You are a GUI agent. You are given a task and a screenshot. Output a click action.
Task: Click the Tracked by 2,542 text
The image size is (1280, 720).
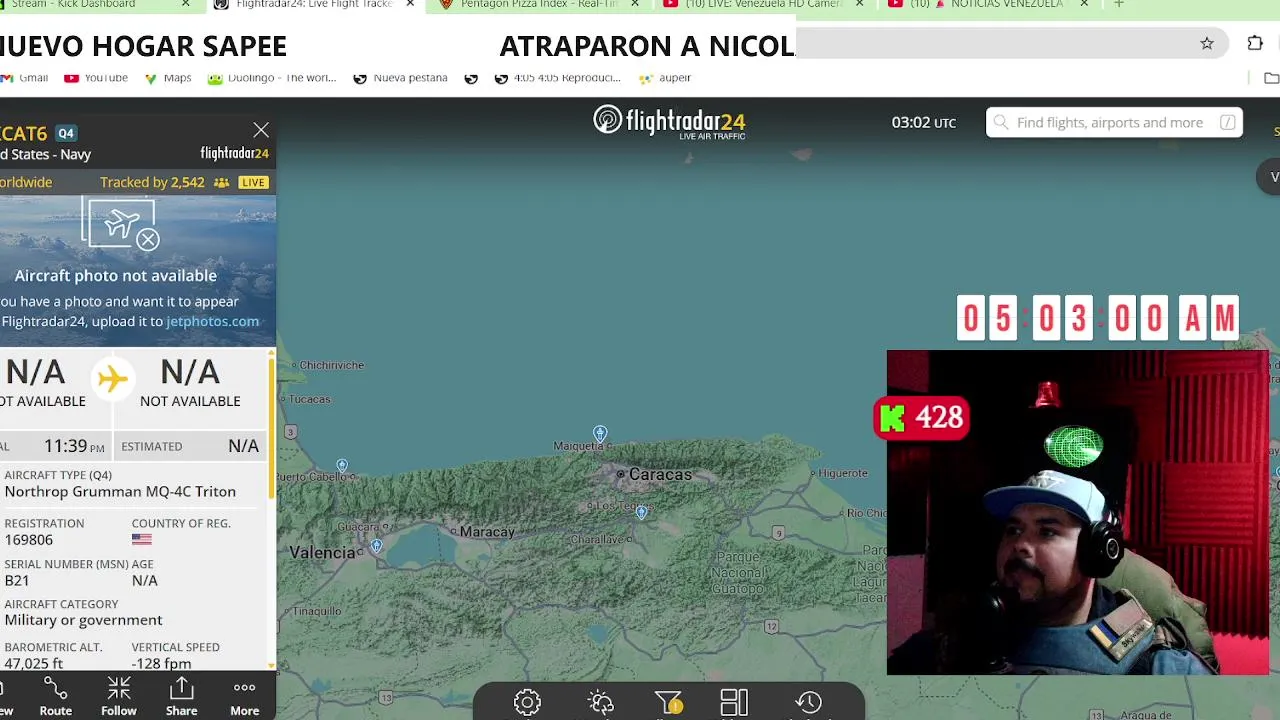click(152, 183)
